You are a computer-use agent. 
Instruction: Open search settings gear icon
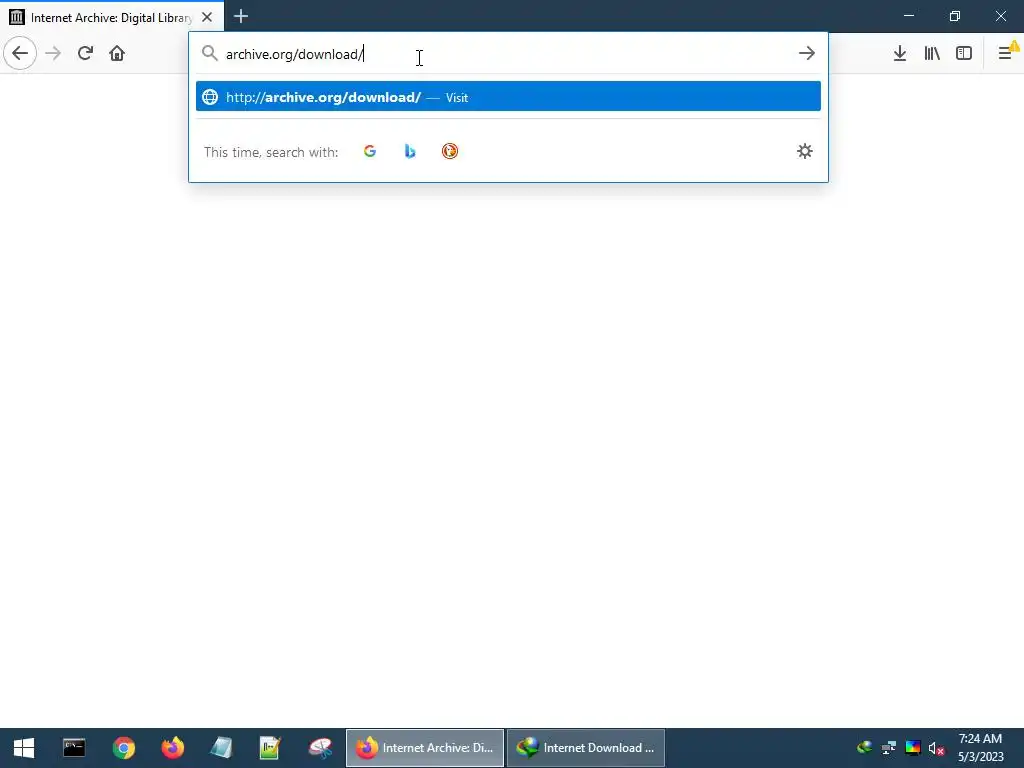pyautogui.click(x=805, y=152)
